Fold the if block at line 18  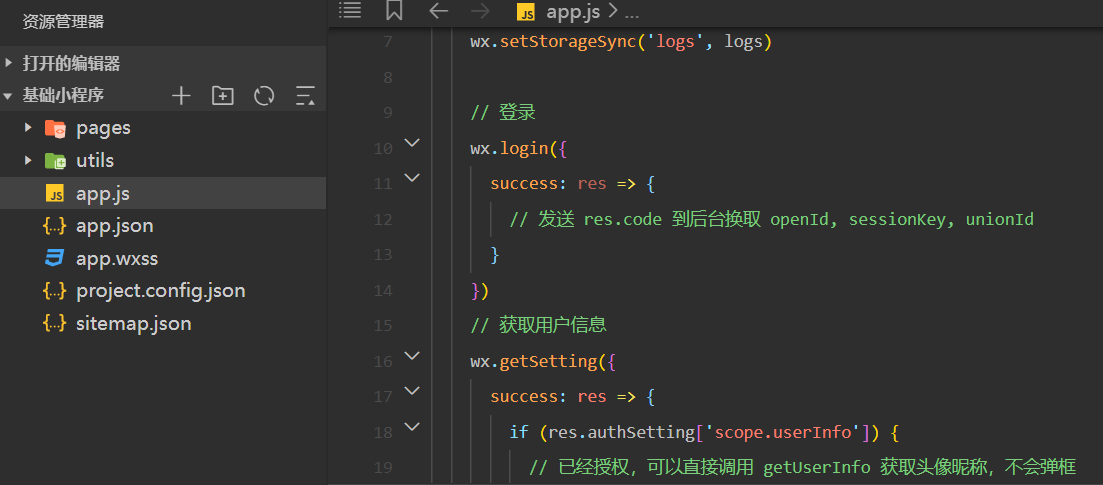412,427
